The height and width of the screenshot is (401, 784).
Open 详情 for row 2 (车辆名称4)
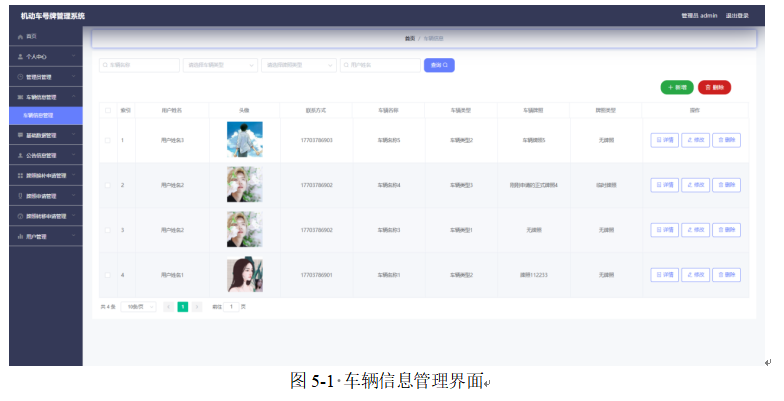click(664, 185)
